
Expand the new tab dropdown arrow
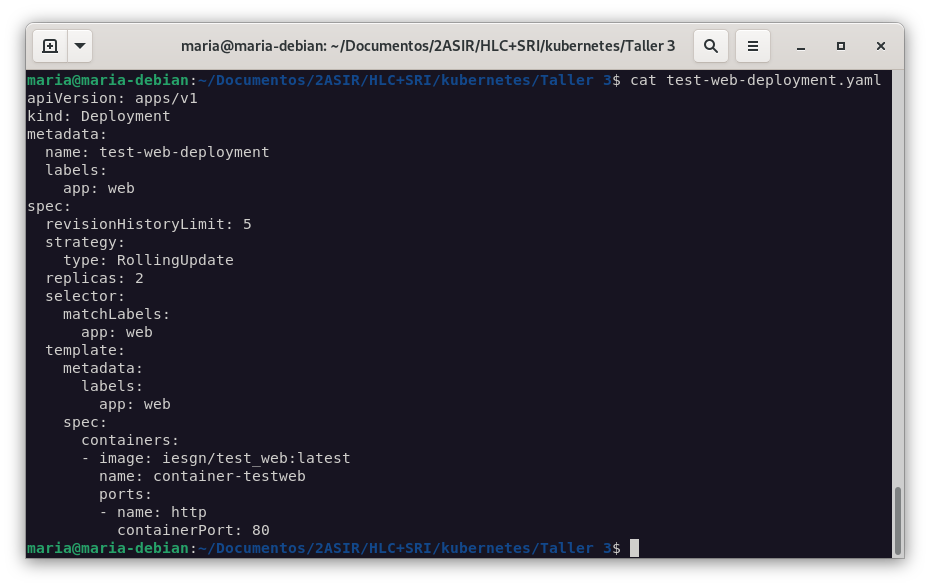(80, 46)
